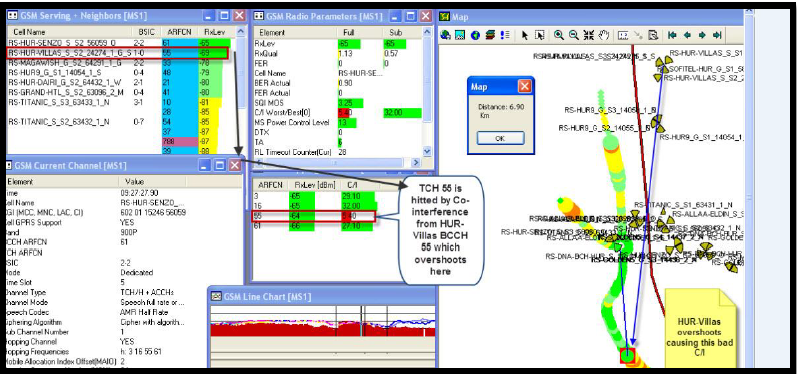Click right arrow of Radio Parameters horizontal scrollbar
Image resolution: width=797 pixels, height=374 pixels.
coord(416,163)
